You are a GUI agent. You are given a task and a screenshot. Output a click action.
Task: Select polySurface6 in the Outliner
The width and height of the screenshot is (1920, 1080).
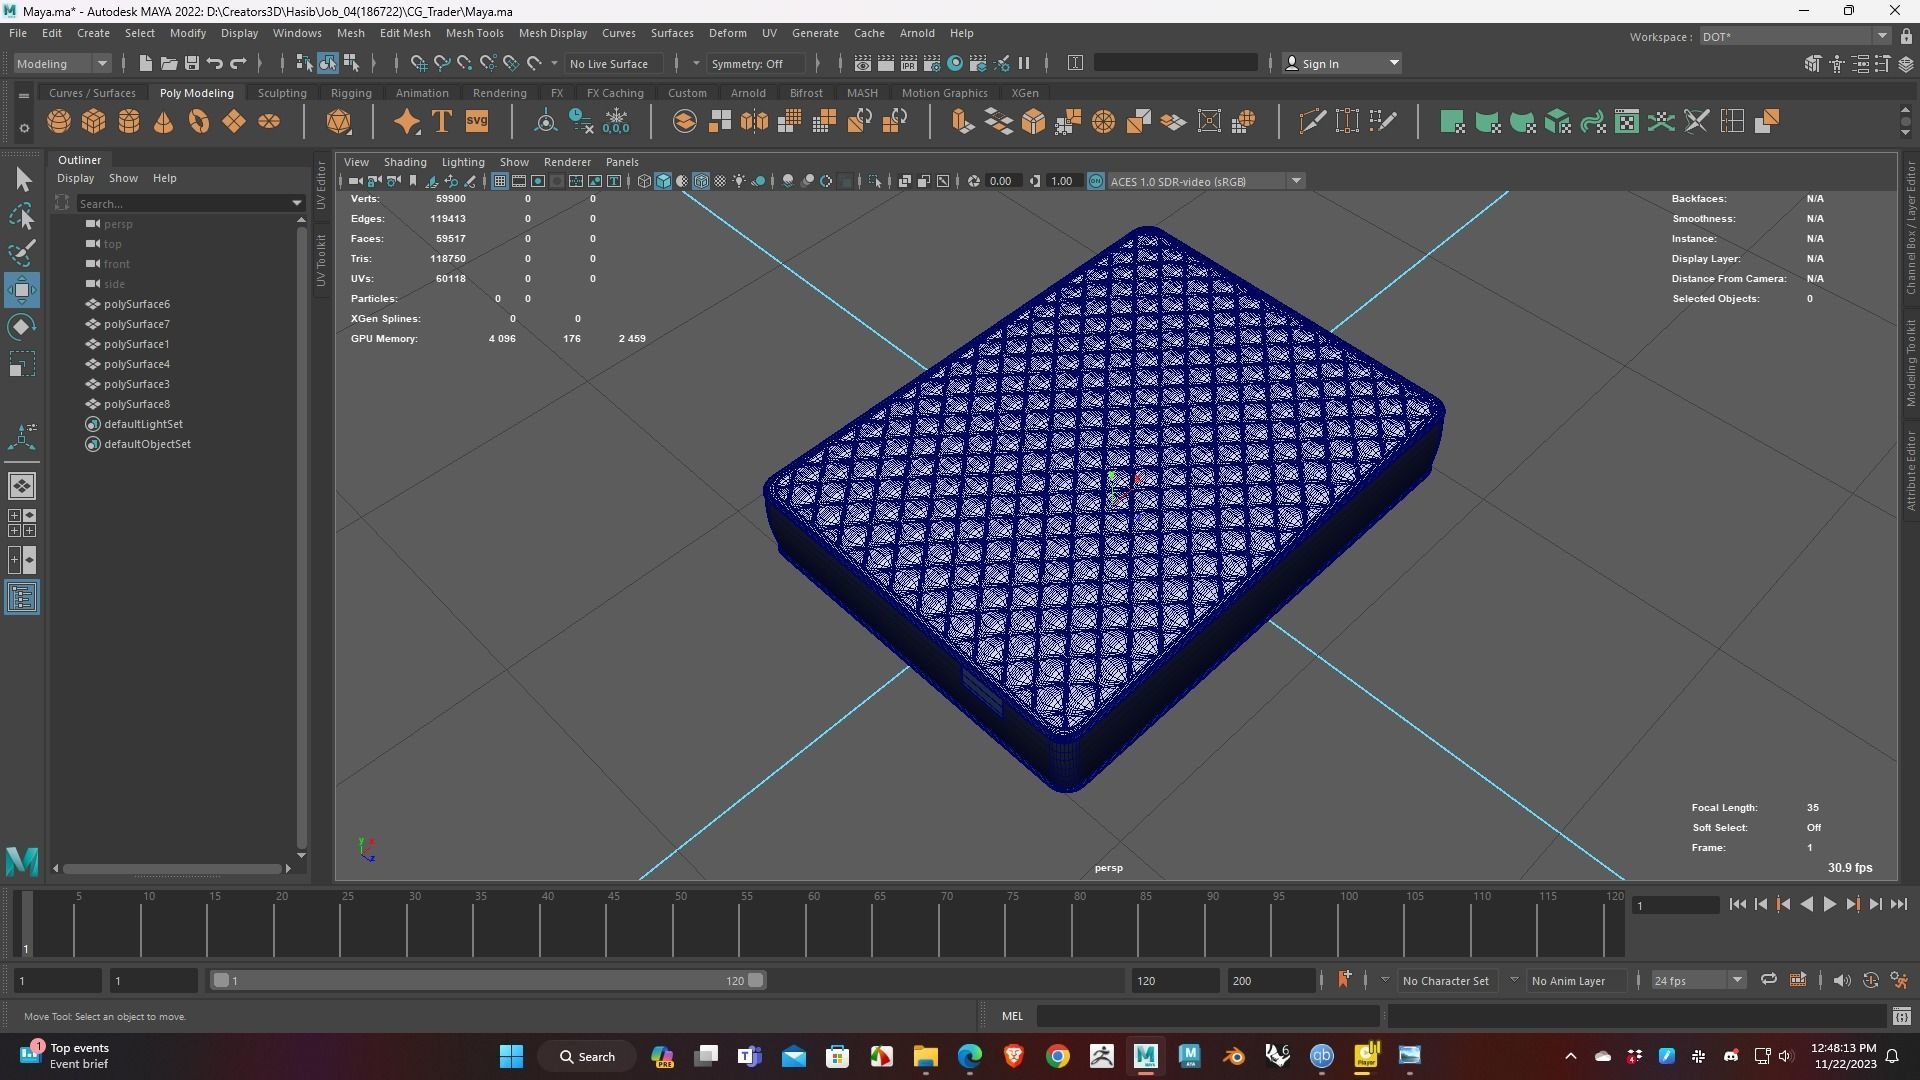(x=136, y=304)
